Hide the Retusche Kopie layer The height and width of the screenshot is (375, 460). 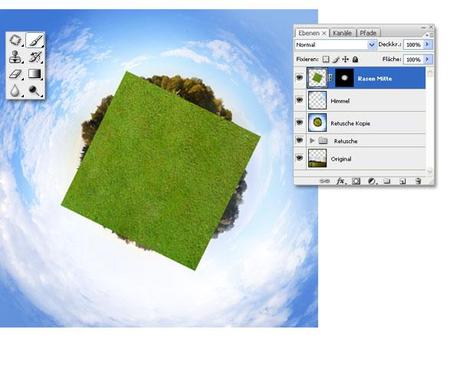300,122
